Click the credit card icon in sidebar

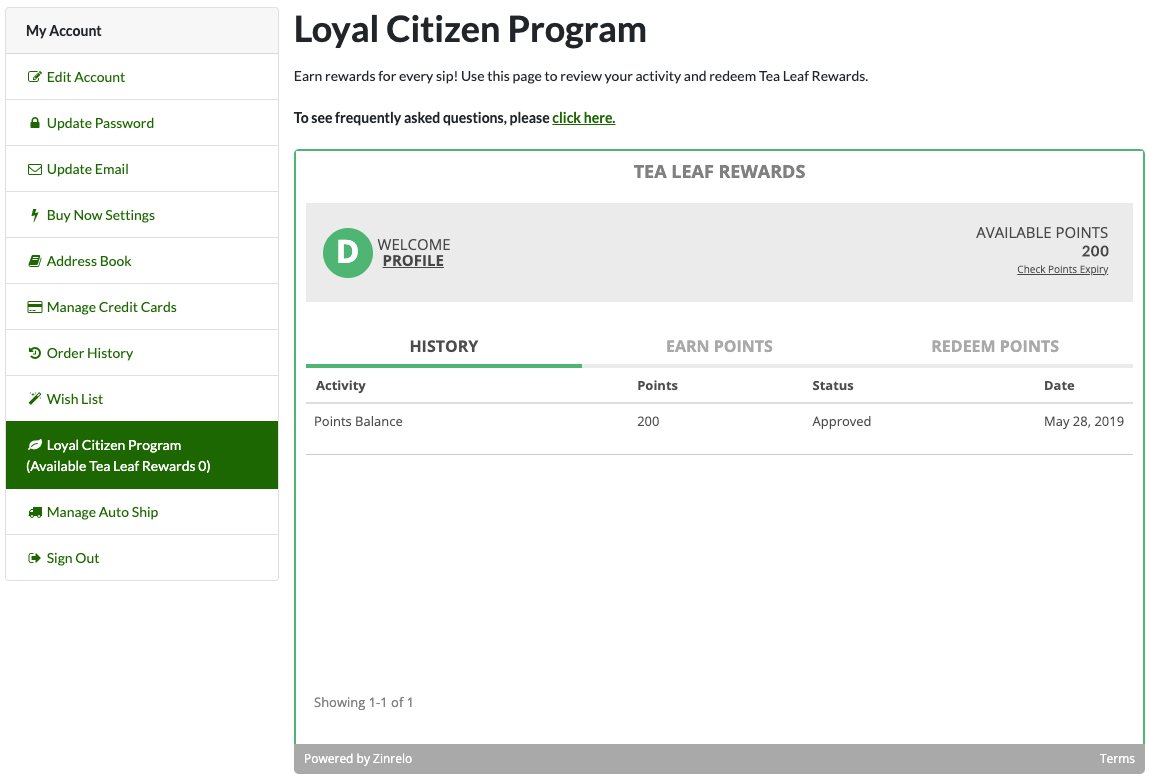point(35,307)
